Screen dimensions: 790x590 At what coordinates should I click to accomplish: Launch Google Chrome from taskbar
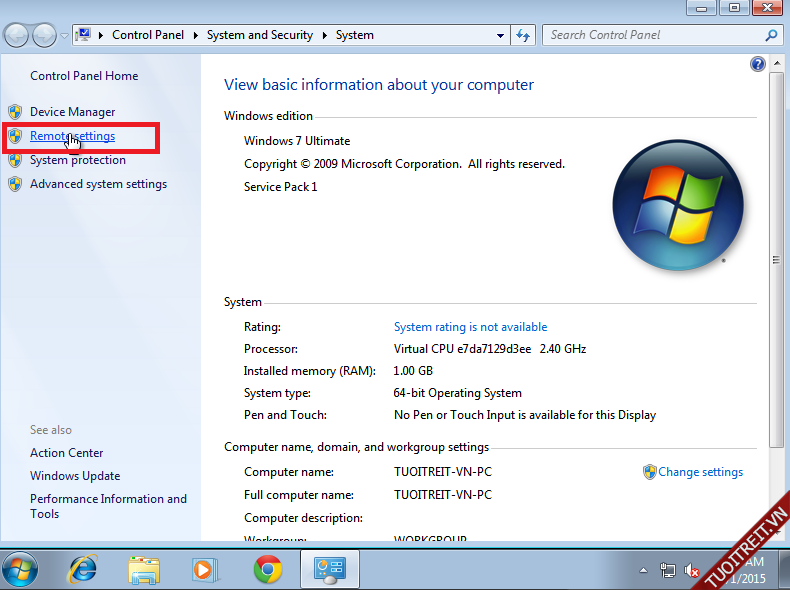click(267, 569)
